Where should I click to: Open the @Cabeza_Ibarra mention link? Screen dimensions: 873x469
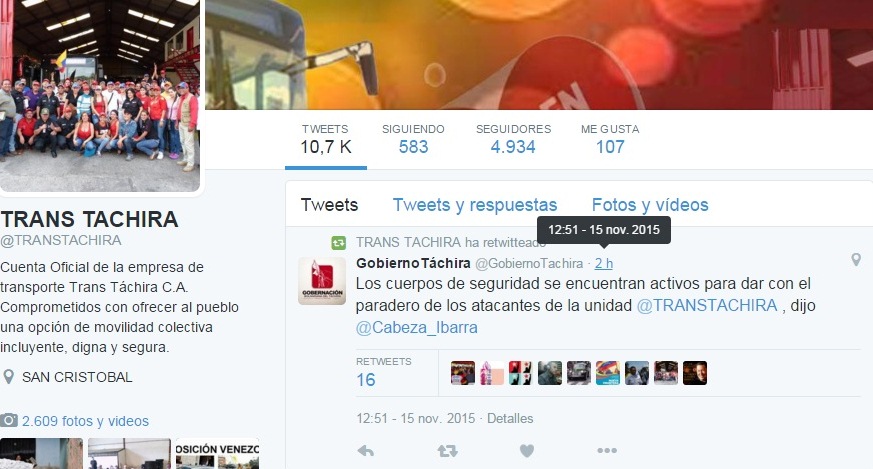click(416, 328)
